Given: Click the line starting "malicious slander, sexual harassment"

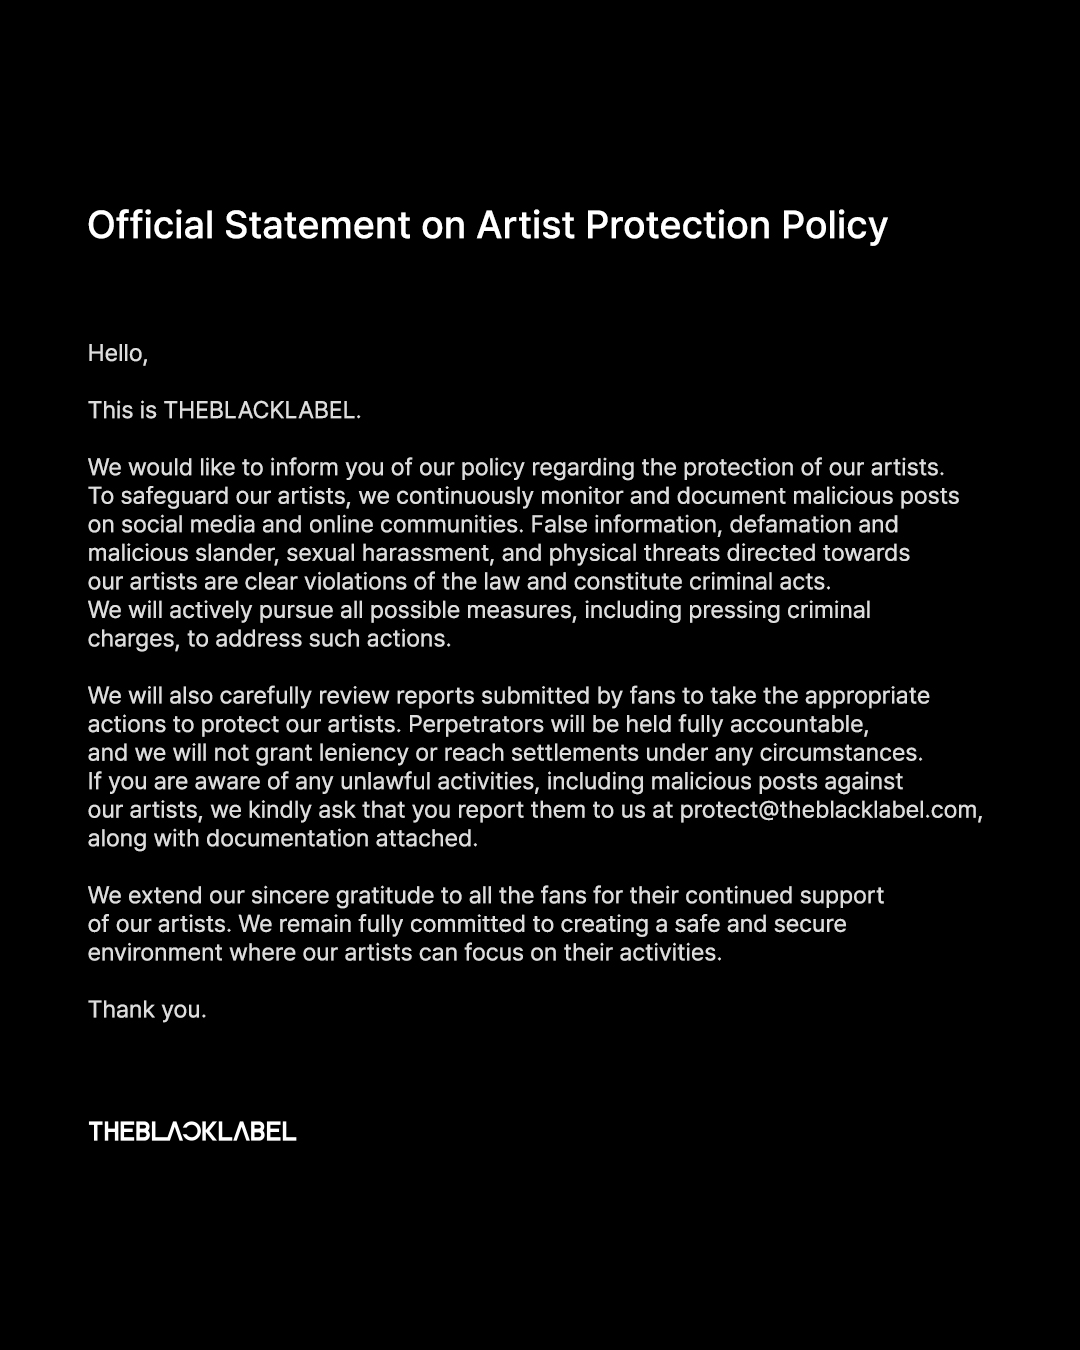Looking at the screenshot, I should tap(498, 553).
